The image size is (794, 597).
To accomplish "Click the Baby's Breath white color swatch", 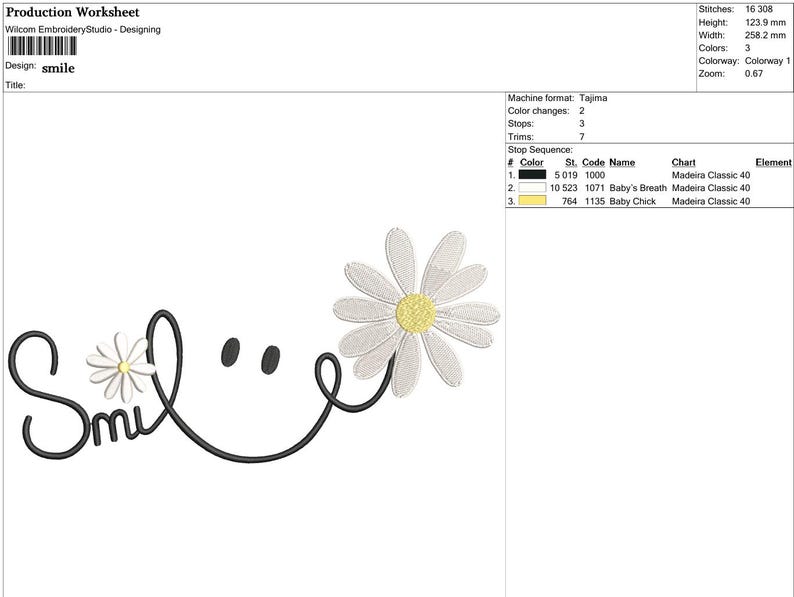I will [x=532, y=188].
